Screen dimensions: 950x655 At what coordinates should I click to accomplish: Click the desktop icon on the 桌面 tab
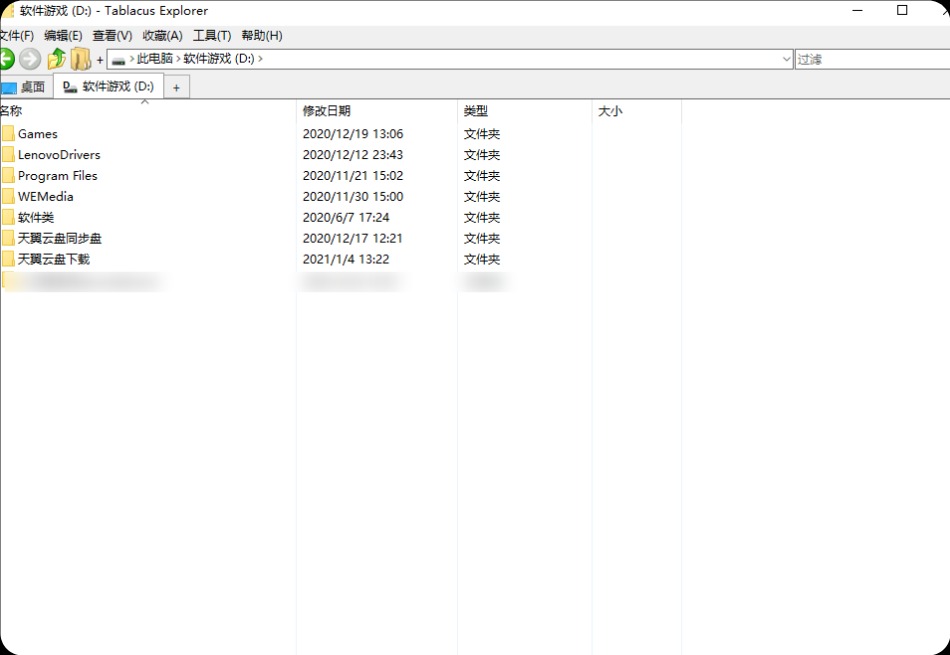[x=10, y=87]
